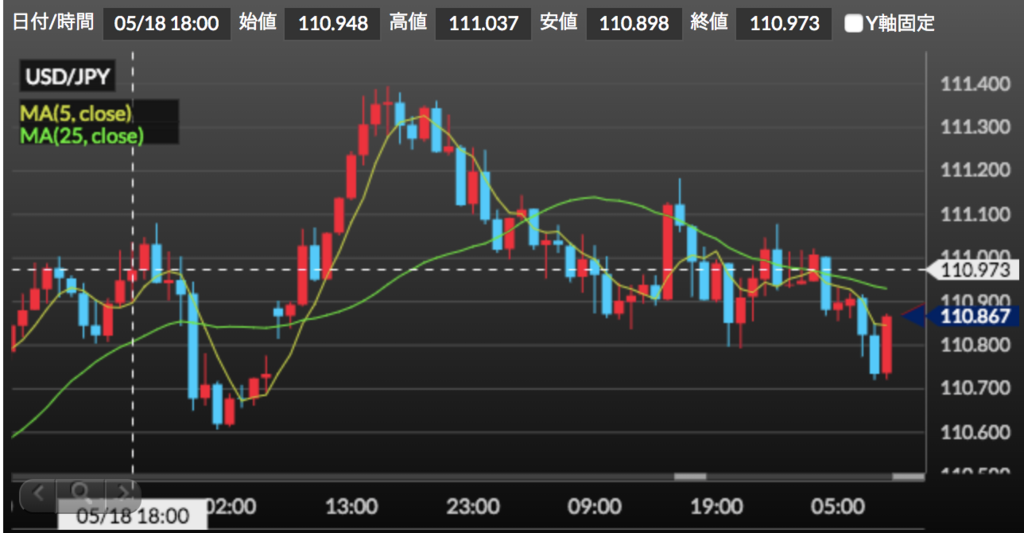Click the 111.400 price axis label
1024x533 pixels.
click(x=975, y=84)
